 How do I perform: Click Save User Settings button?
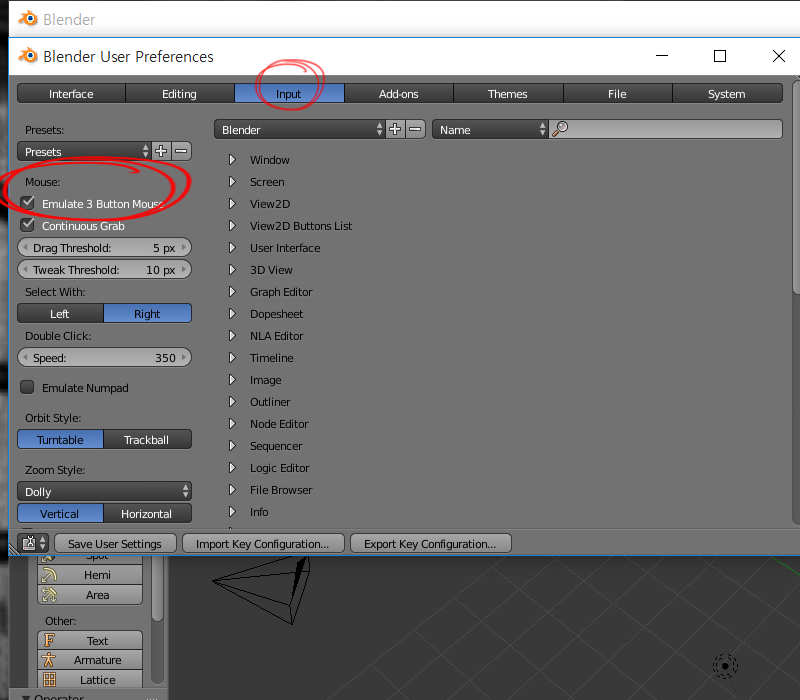pos(115,543)
